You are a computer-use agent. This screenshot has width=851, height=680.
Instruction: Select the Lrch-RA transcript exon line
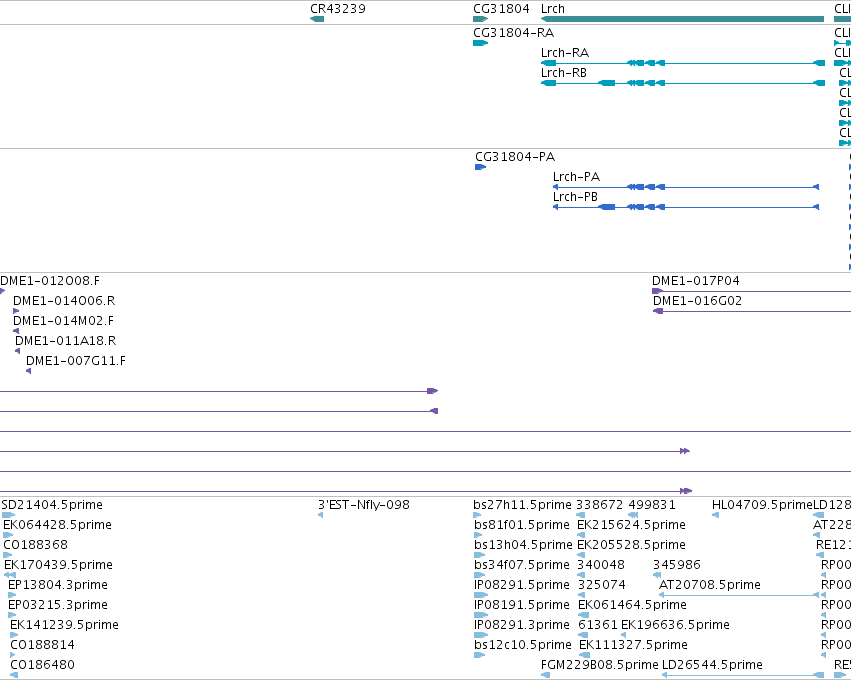tap(683, 63)
